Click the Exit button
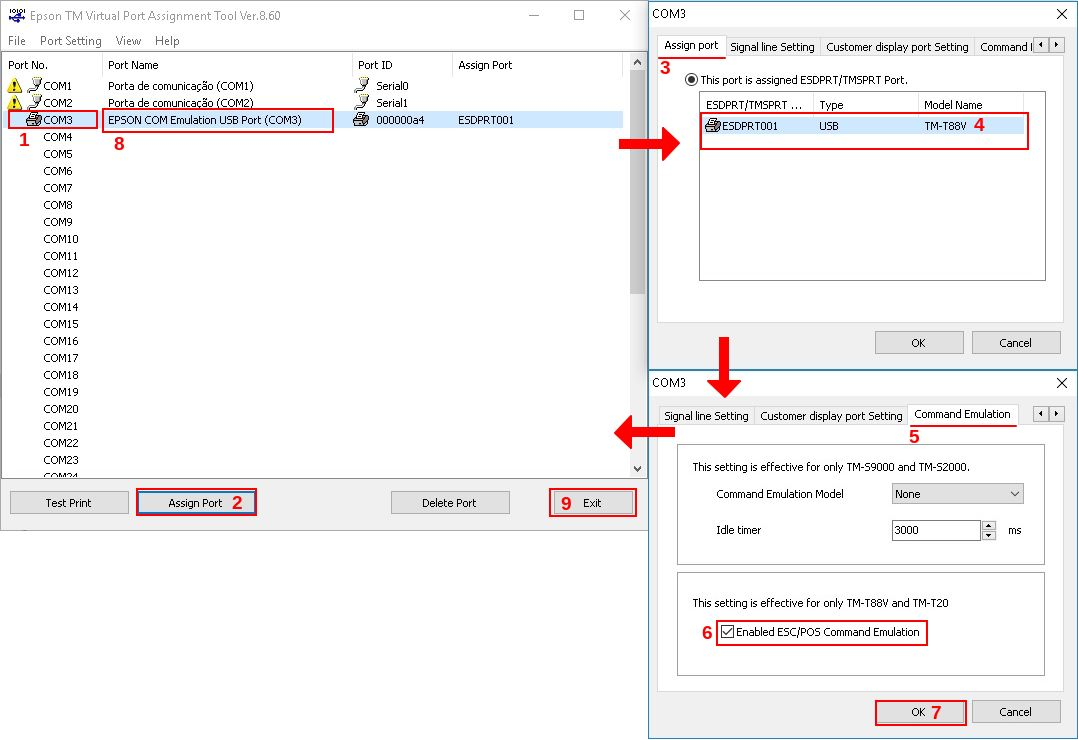The width and height of the screenshot is (1078, 740). (593, 503)
